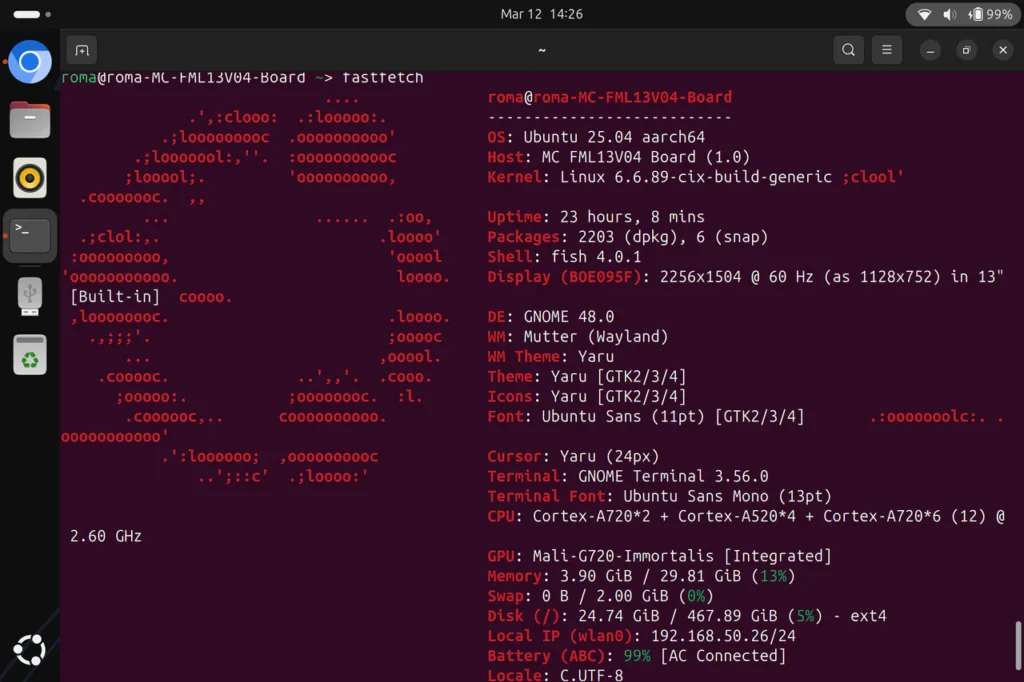The height and width of the screenshot is (682, 1024).
Task: Click the Terminal Font: Ubuntu Sans Mono line
Action: pos(660,496)
